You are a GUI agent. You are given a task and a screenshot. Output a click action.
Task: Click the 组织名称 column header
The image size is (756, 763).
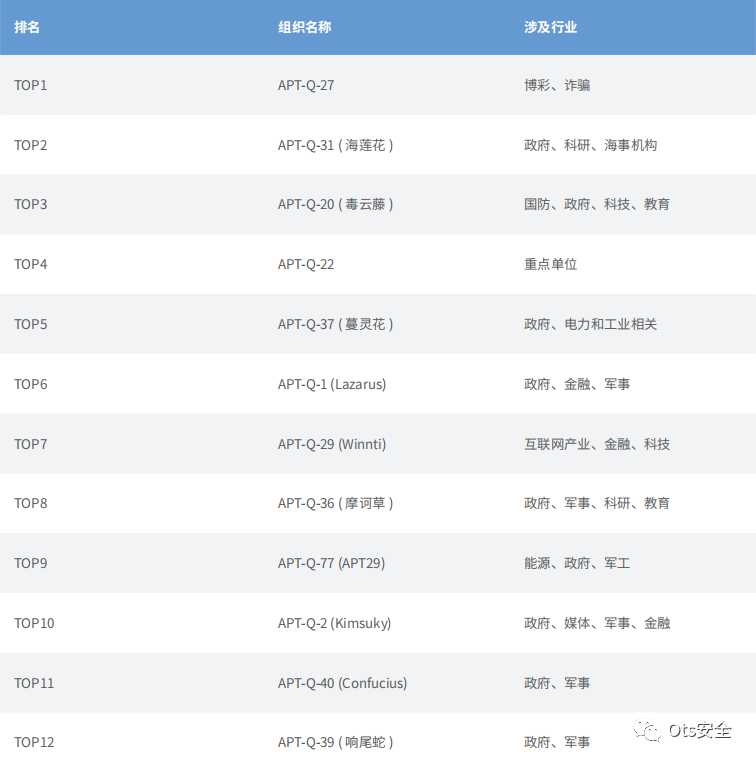click(x=305, y=27)
